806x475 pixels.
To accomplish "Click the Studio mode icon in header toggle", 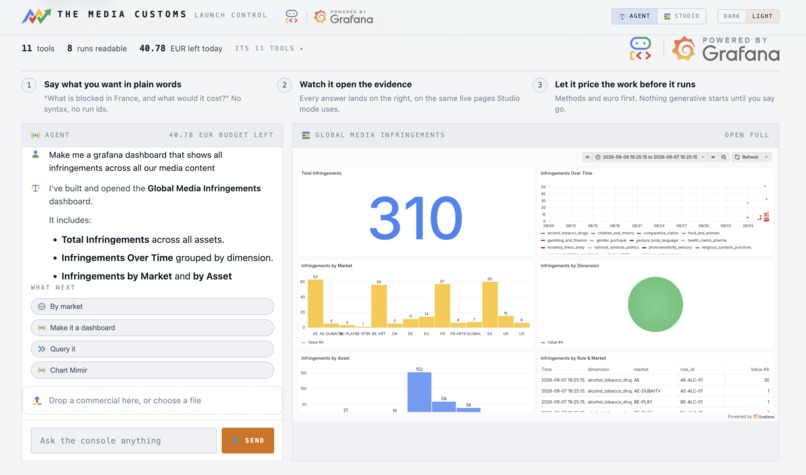I will 667,16.
